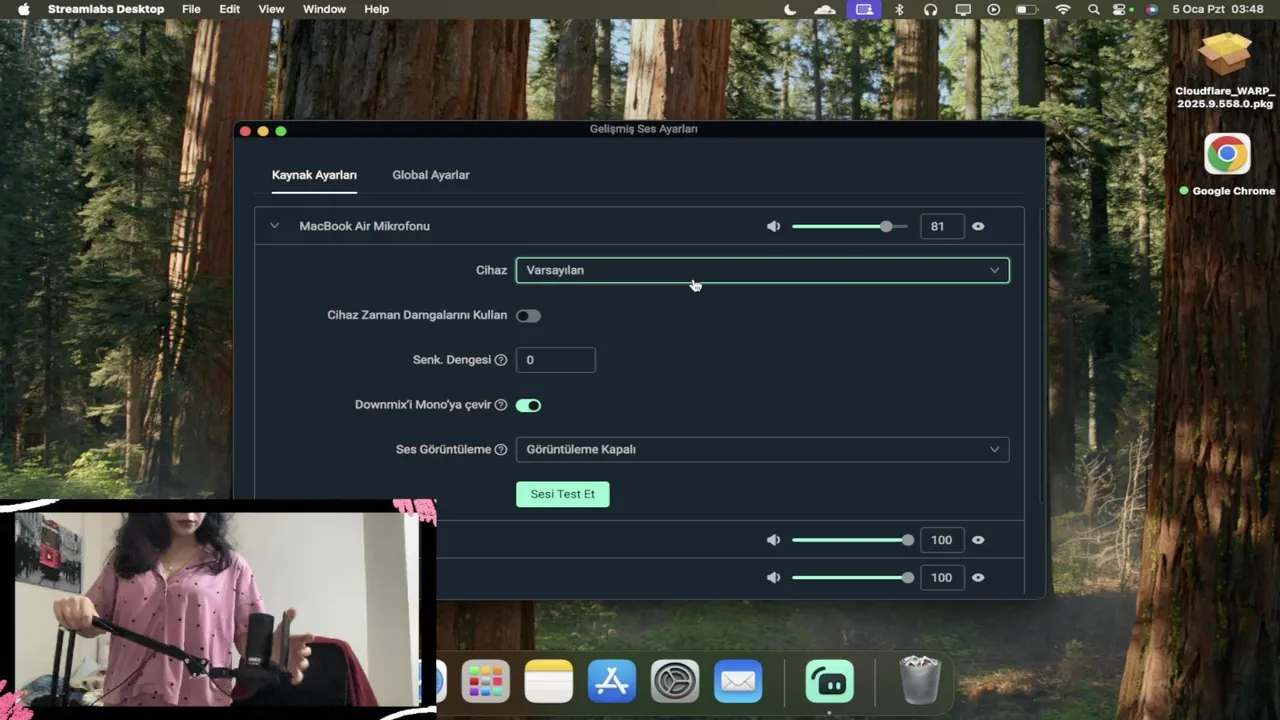Image resolution: width=1280 pixels, height=720 pixels.
Task: Open the View menu
Action: 271,9
